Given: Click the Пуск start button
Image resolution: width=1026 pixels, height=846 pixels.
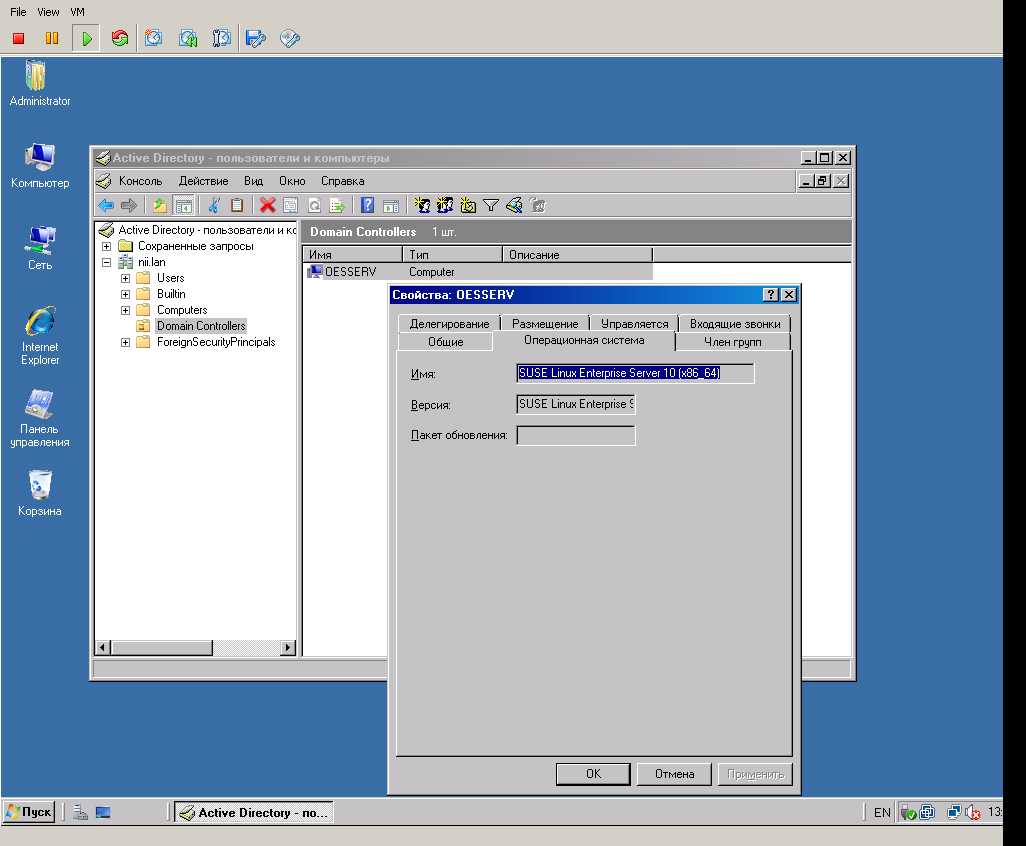Looking at the screenshot, I should (29, 812).
